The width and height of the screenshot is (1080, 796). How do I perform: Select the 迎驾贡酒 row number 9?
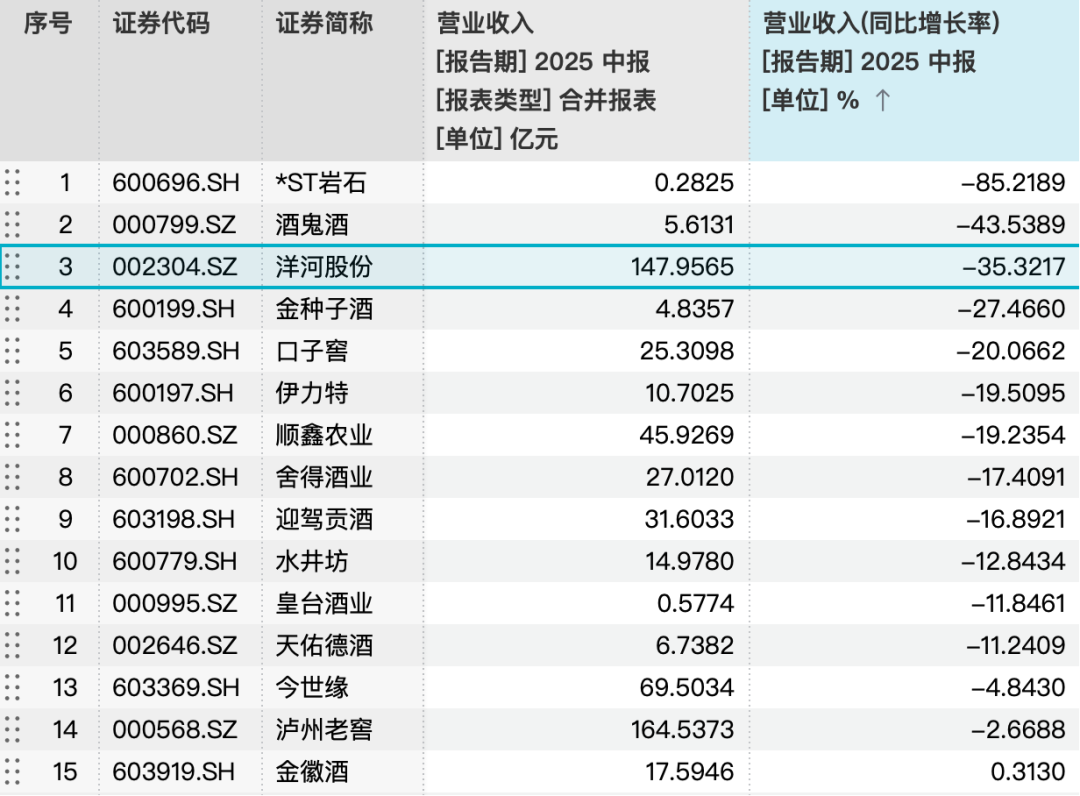[65, 519]
